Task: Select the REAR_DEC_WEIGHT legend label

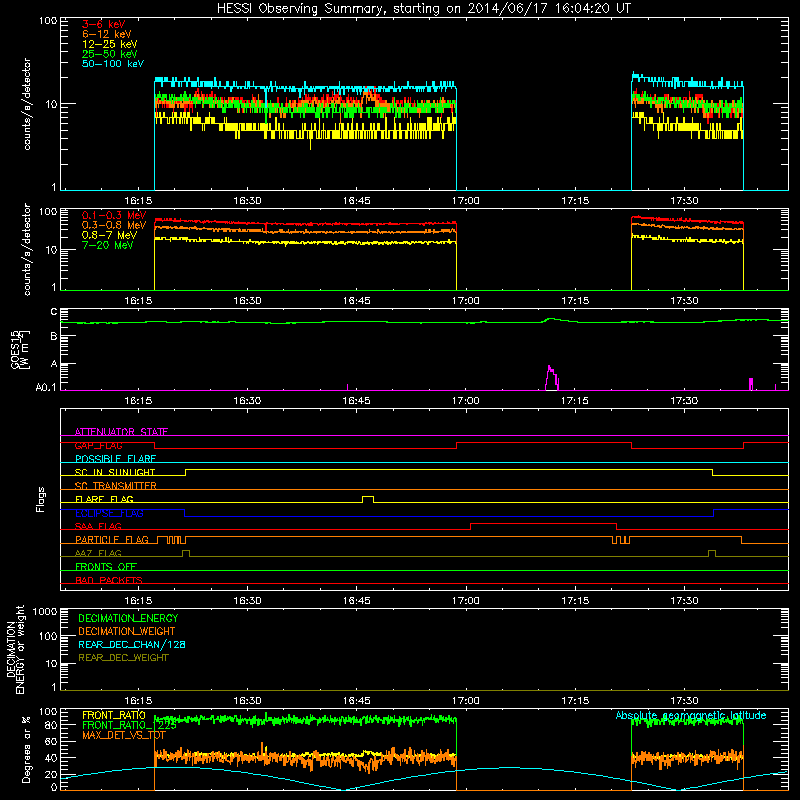Action: point(123,658)
